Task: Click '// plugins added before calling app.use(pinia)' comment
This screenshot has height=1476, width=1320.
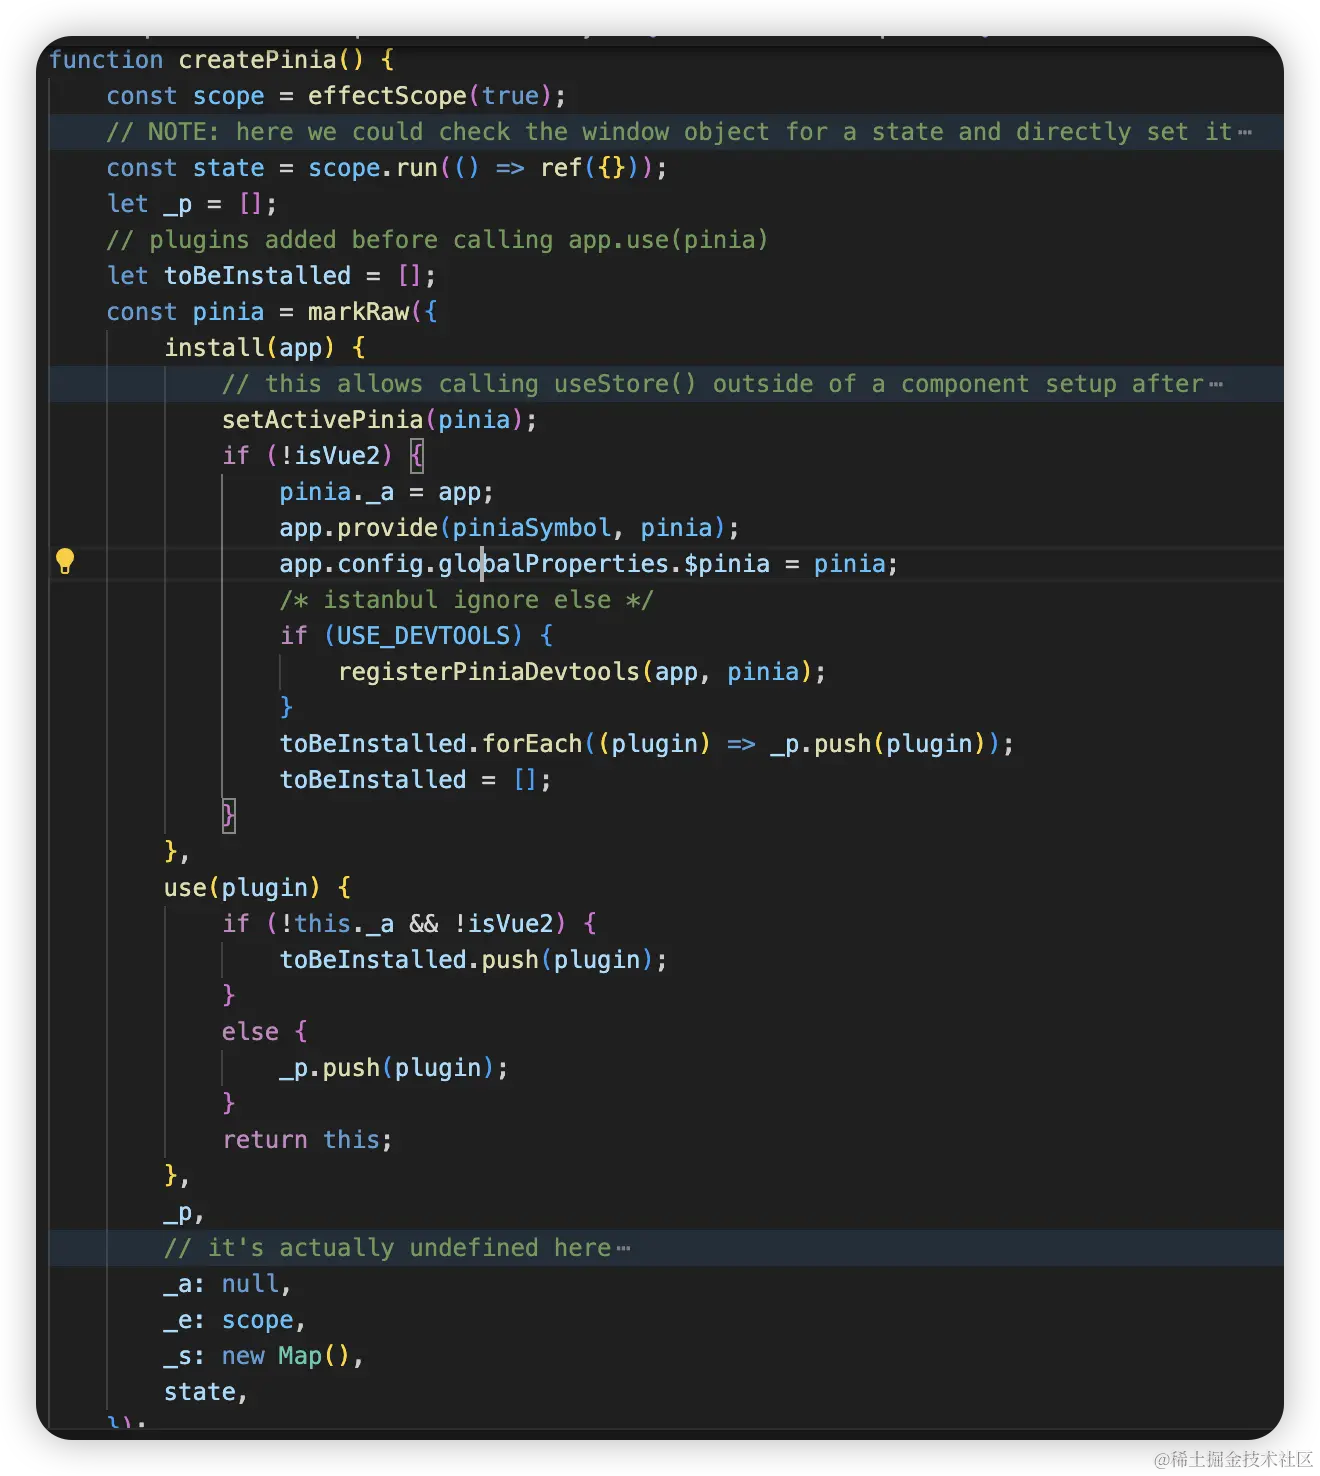Action: coord(437,240)
